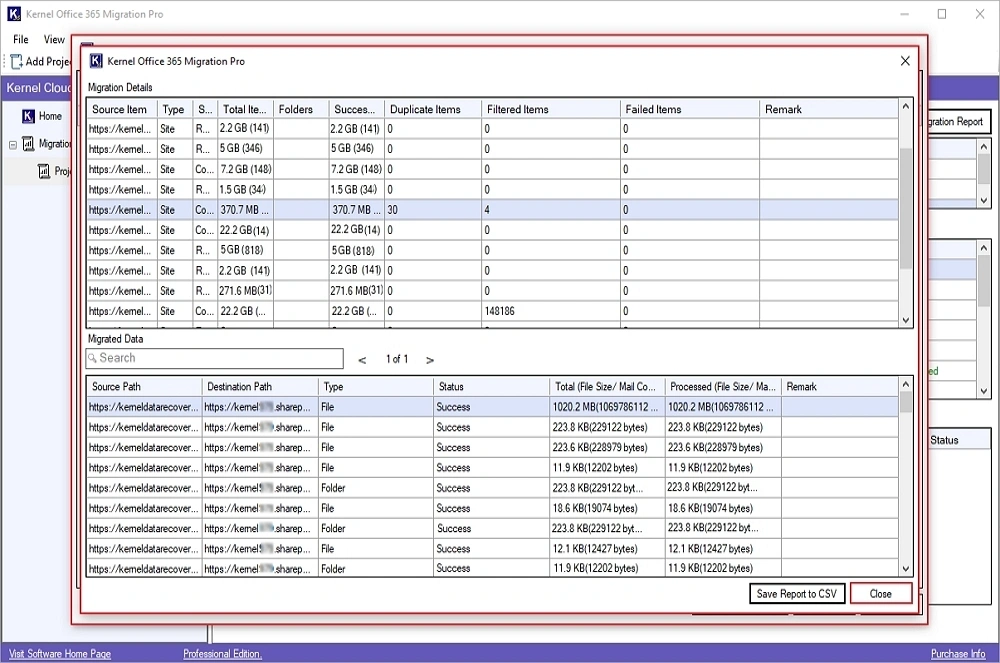Click the Kernel app icon in main title bar
The width and height of the screenshot is (1000, 663).
click(14, 15)
